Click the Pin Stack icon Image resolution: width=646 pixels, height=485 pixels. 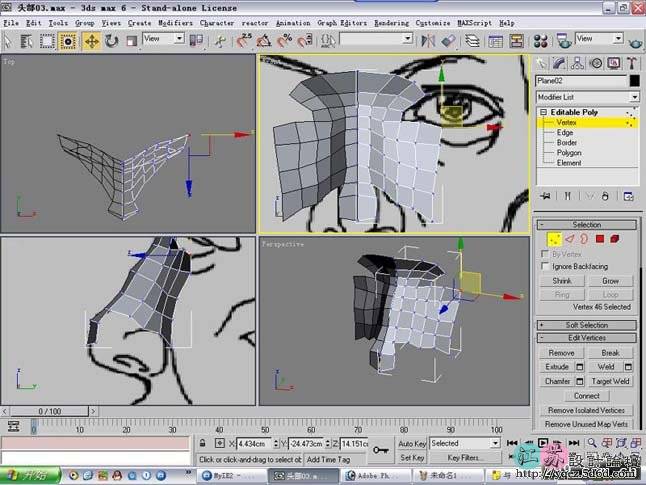point(545,196)
